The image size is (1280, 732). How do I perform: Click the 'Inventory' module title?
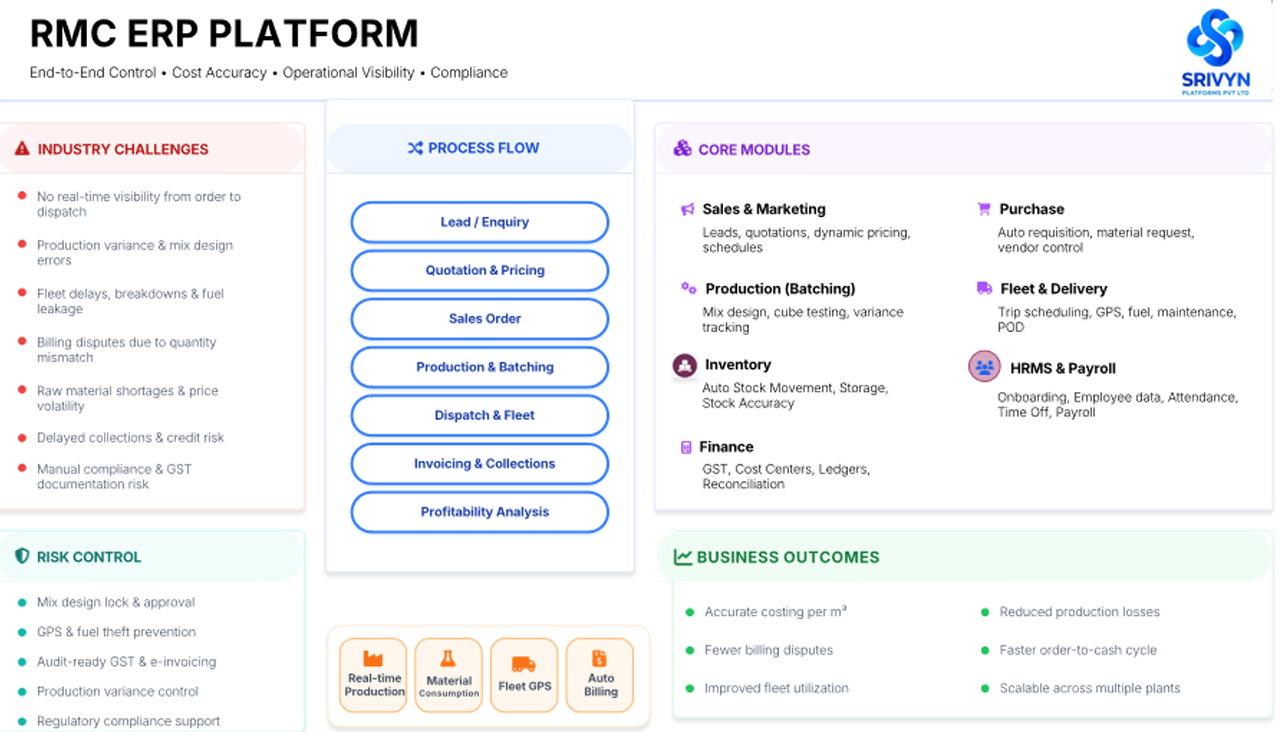[738, 365]
